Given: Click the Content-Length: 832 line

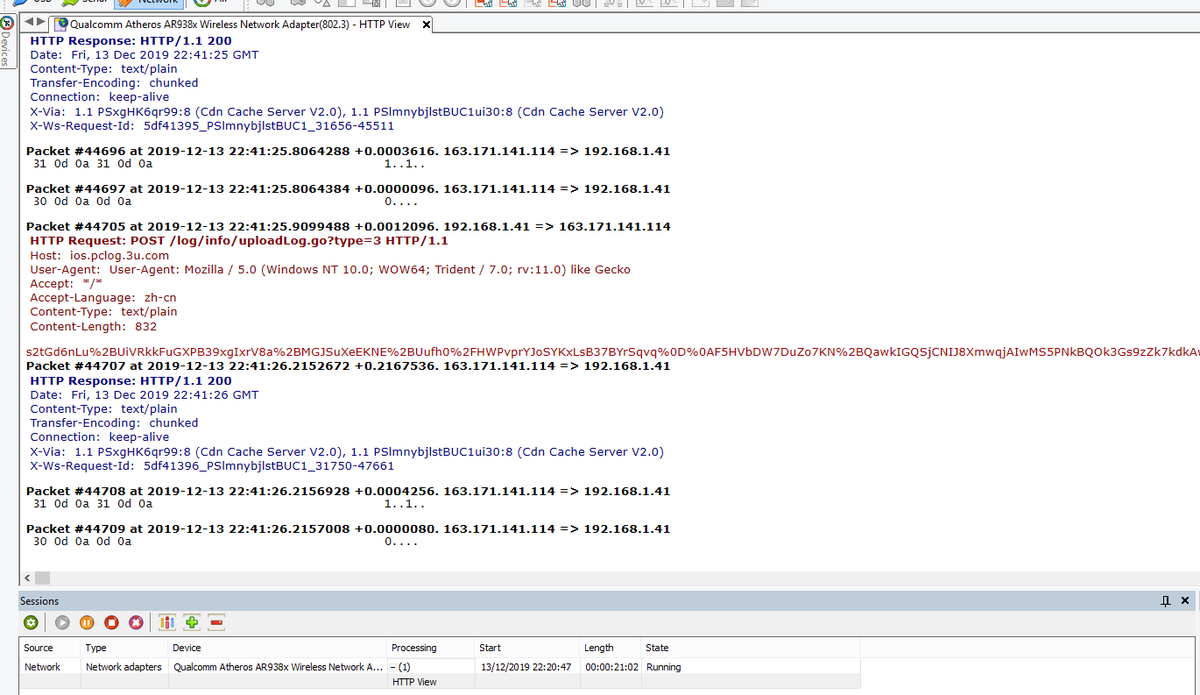Looking at the screenshot, I should coord(93,327).
